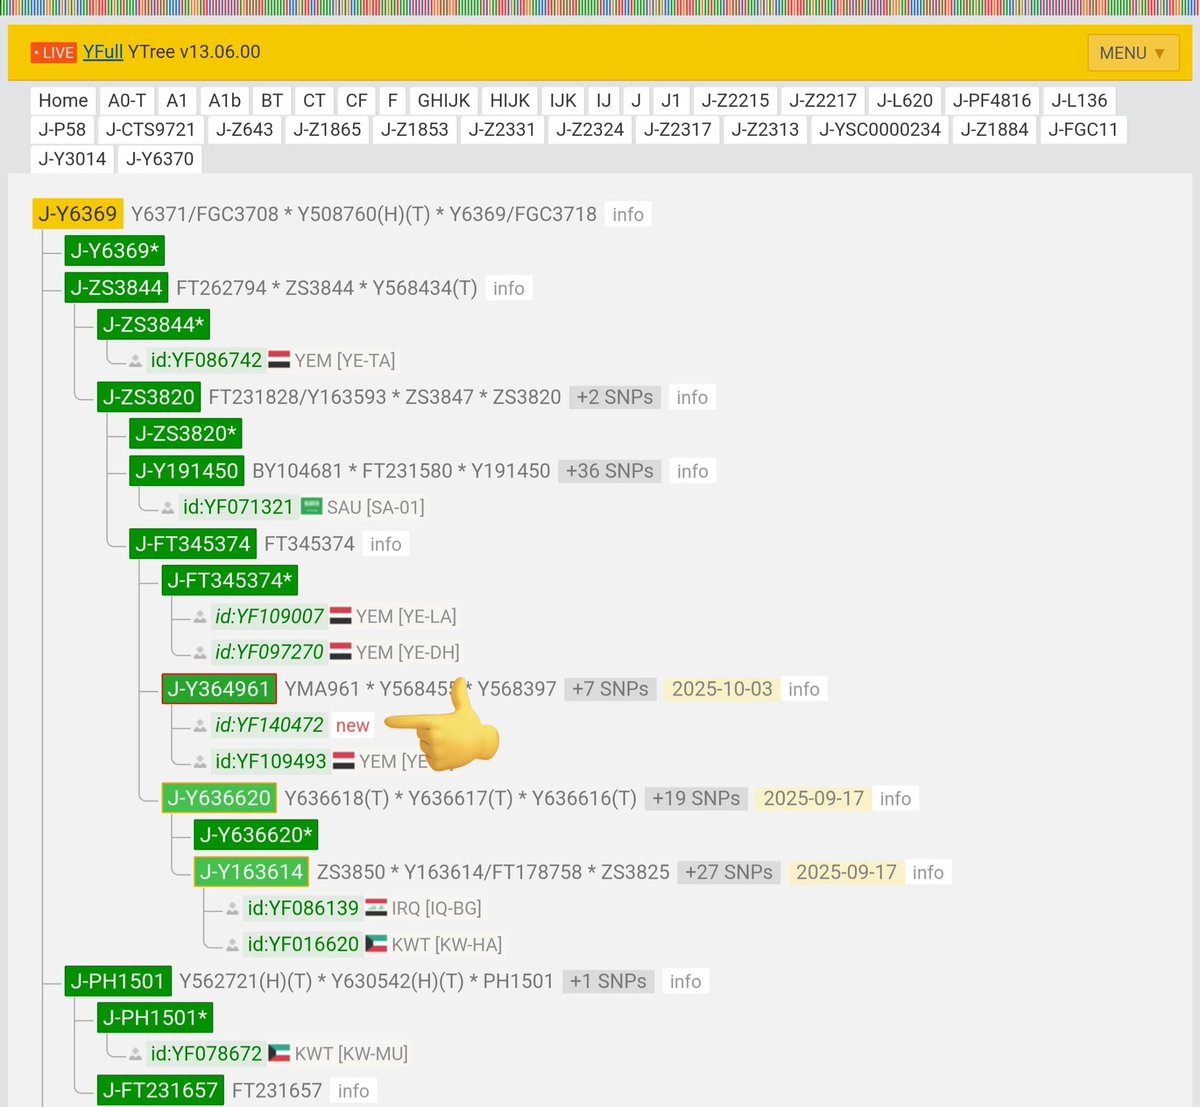1200x1107 pixels.
Task: Open the J-Y636620 branch
Action: coord(219,799)
